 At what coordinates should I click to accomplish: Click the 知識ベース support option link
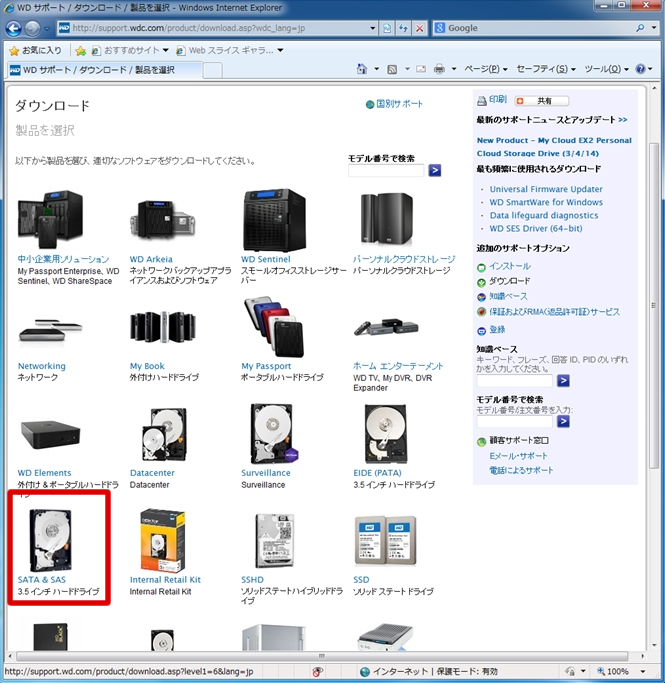(508, 296)
